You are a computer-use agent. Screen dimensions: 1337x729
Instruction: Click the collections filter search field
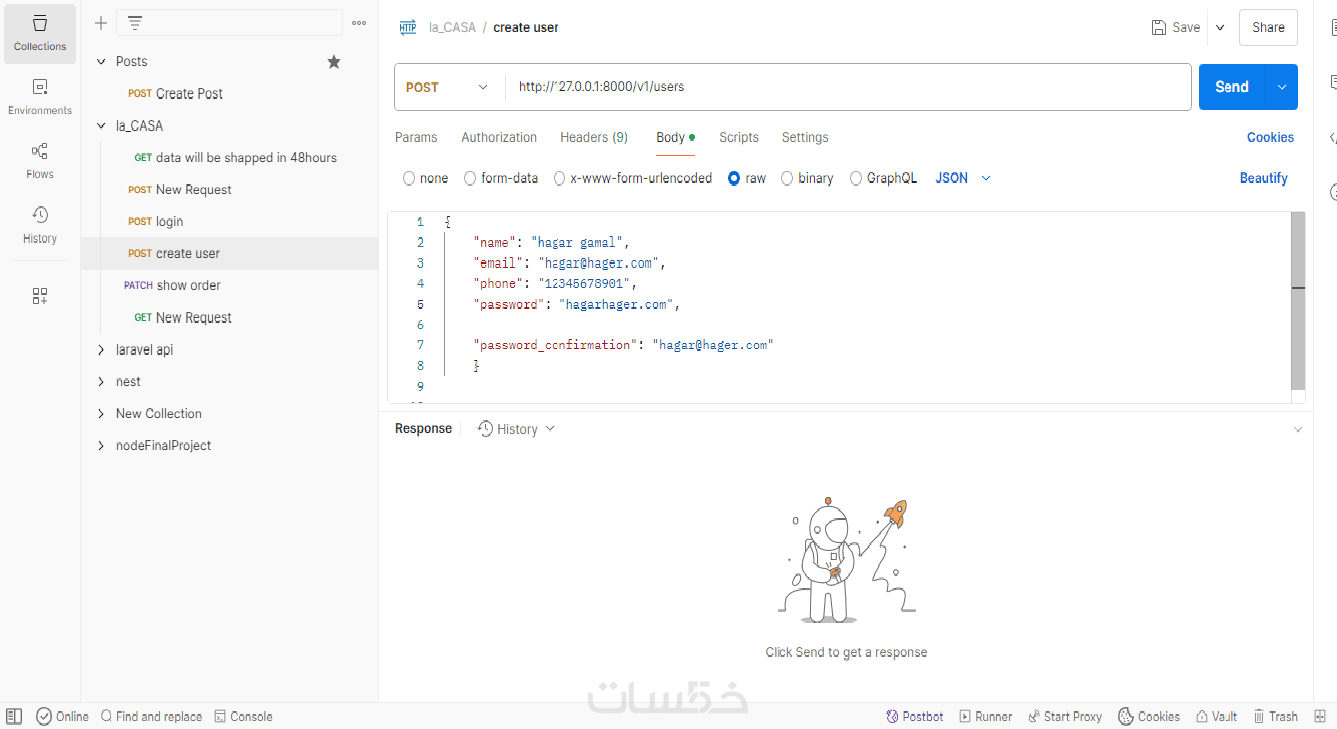tap(230, 23)
